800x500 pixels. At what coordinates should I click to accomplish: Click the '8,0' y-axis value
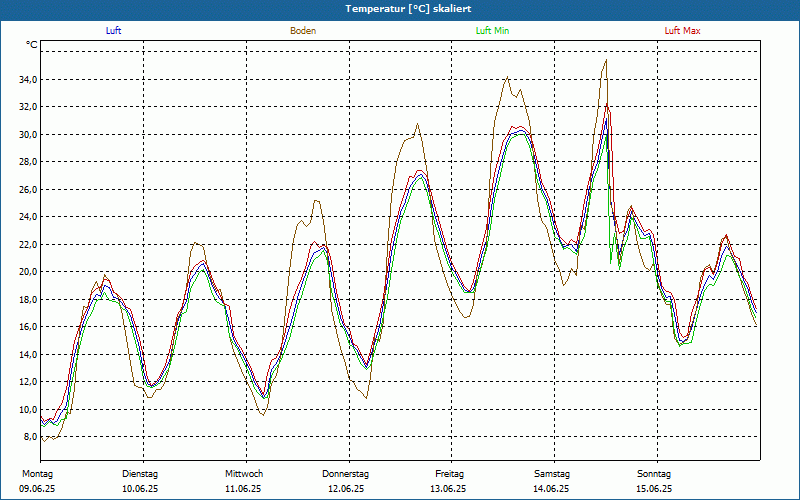(30, 437)
